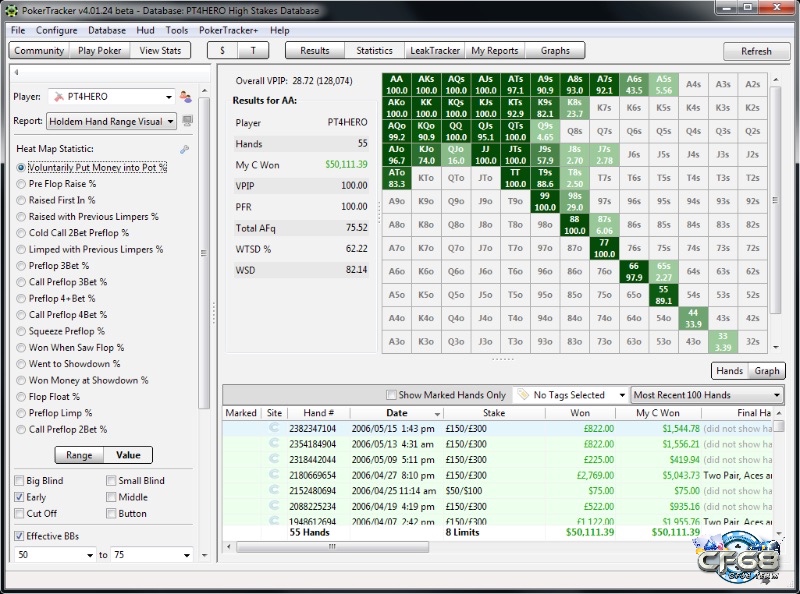Screen dimensions: 800x594
Task: Click the AKs cell in the heat map
Action: [x=426, y=84]
